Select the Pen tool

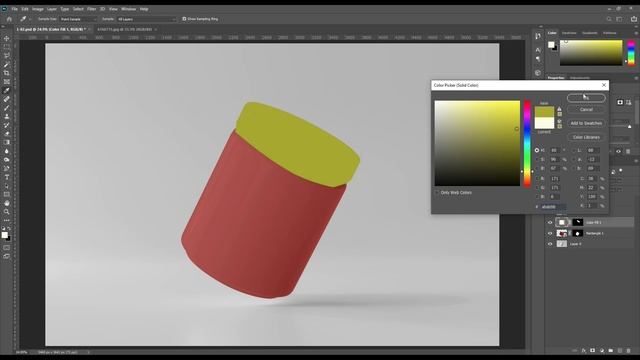coord(7,168)
